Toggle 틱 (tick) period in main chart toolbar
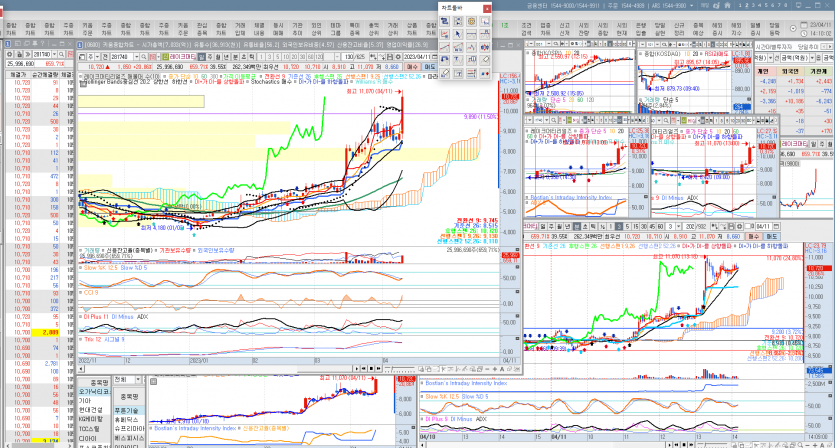The width and height of the screenshot is (835, 448). (x=251, y=57)
